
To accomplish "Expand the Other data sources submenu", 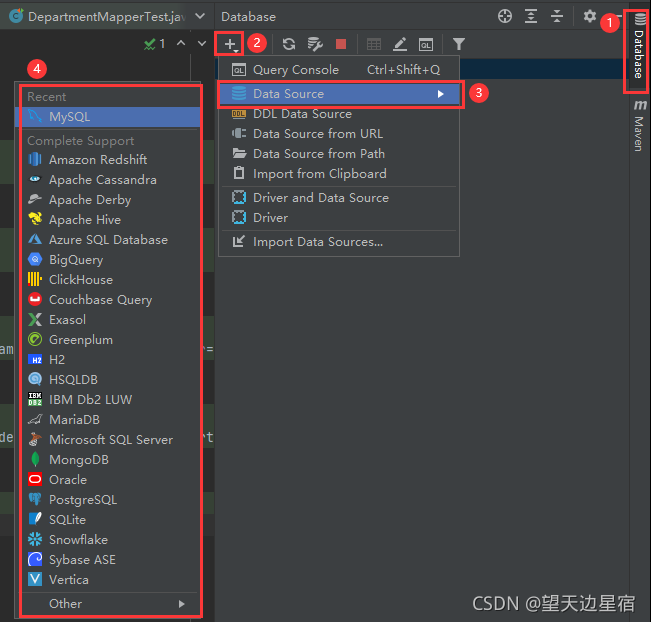I will [x=108, y=604].
